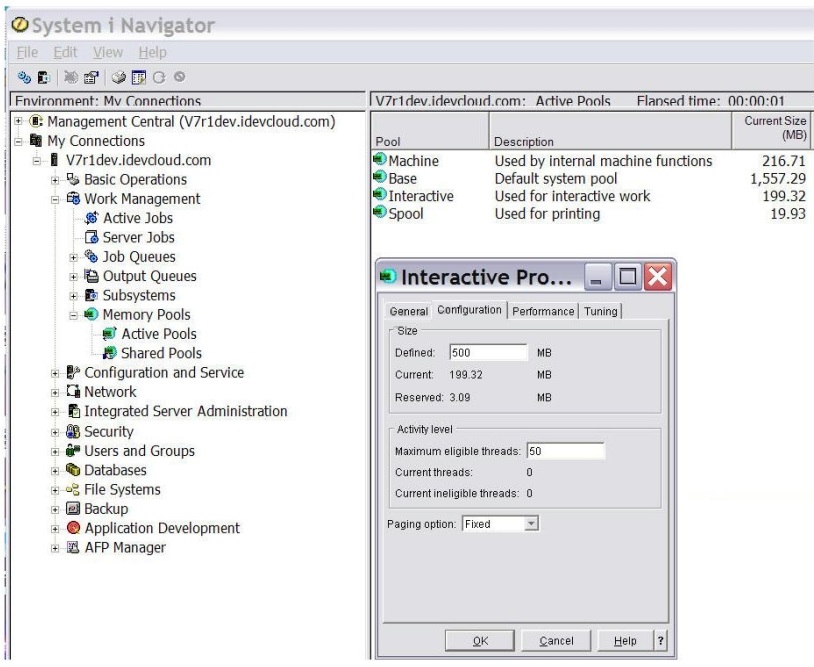Viewport: 814px width, 667px height.
Task: Click the Application Development red icon
Action: 73,528
